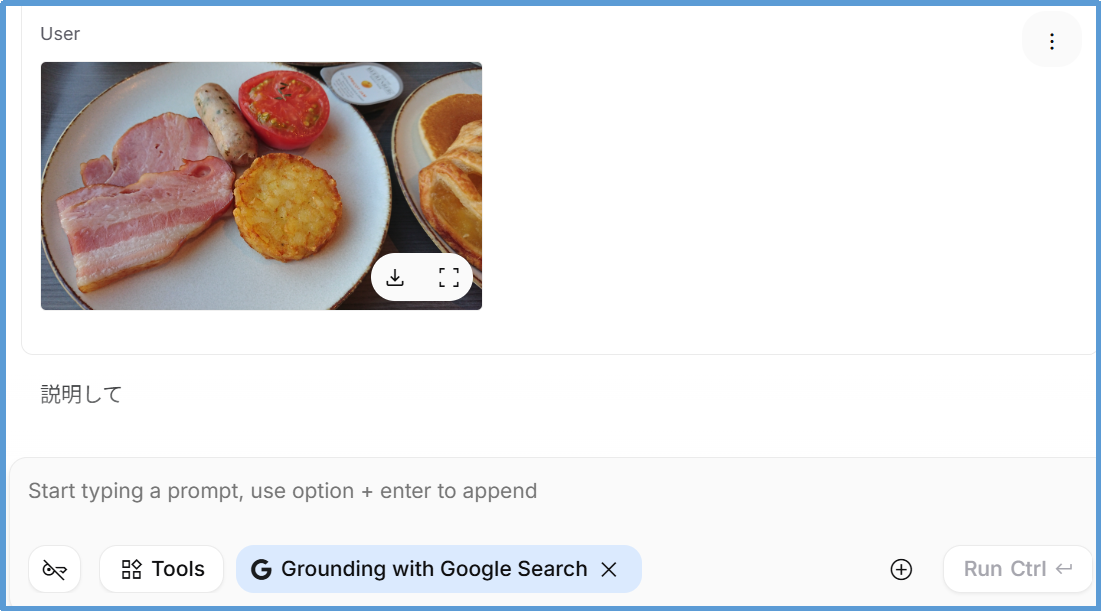Toggle the crossed-out eye icon
This screenshot has height=611, width=1101.
tap(55, 569)
